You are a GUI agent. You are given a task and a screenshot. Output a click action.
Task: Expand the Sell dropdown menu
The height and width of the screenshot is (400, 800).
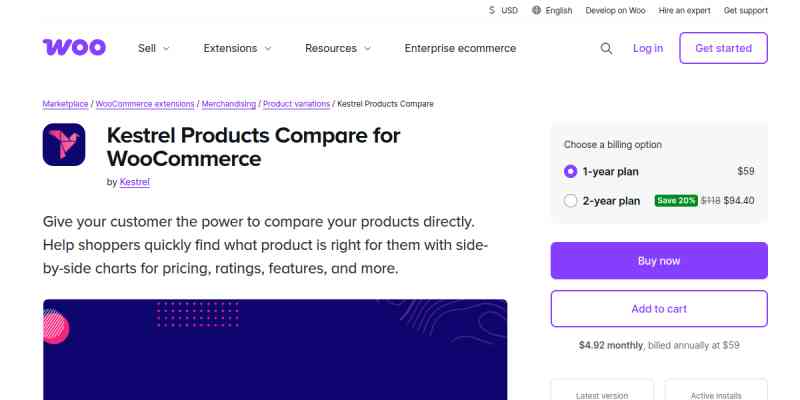click(x=153, y=48)
